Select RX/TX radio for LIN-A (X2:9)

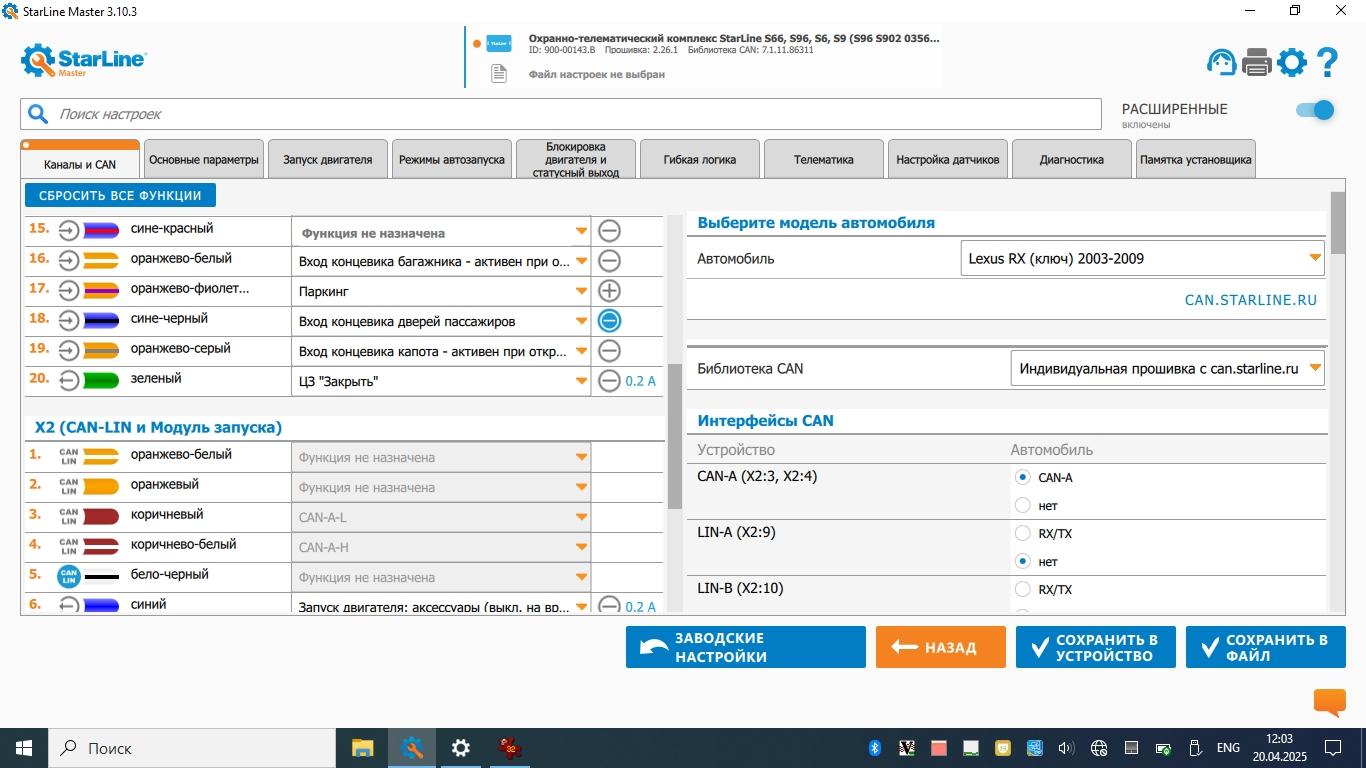(1022, 534)
